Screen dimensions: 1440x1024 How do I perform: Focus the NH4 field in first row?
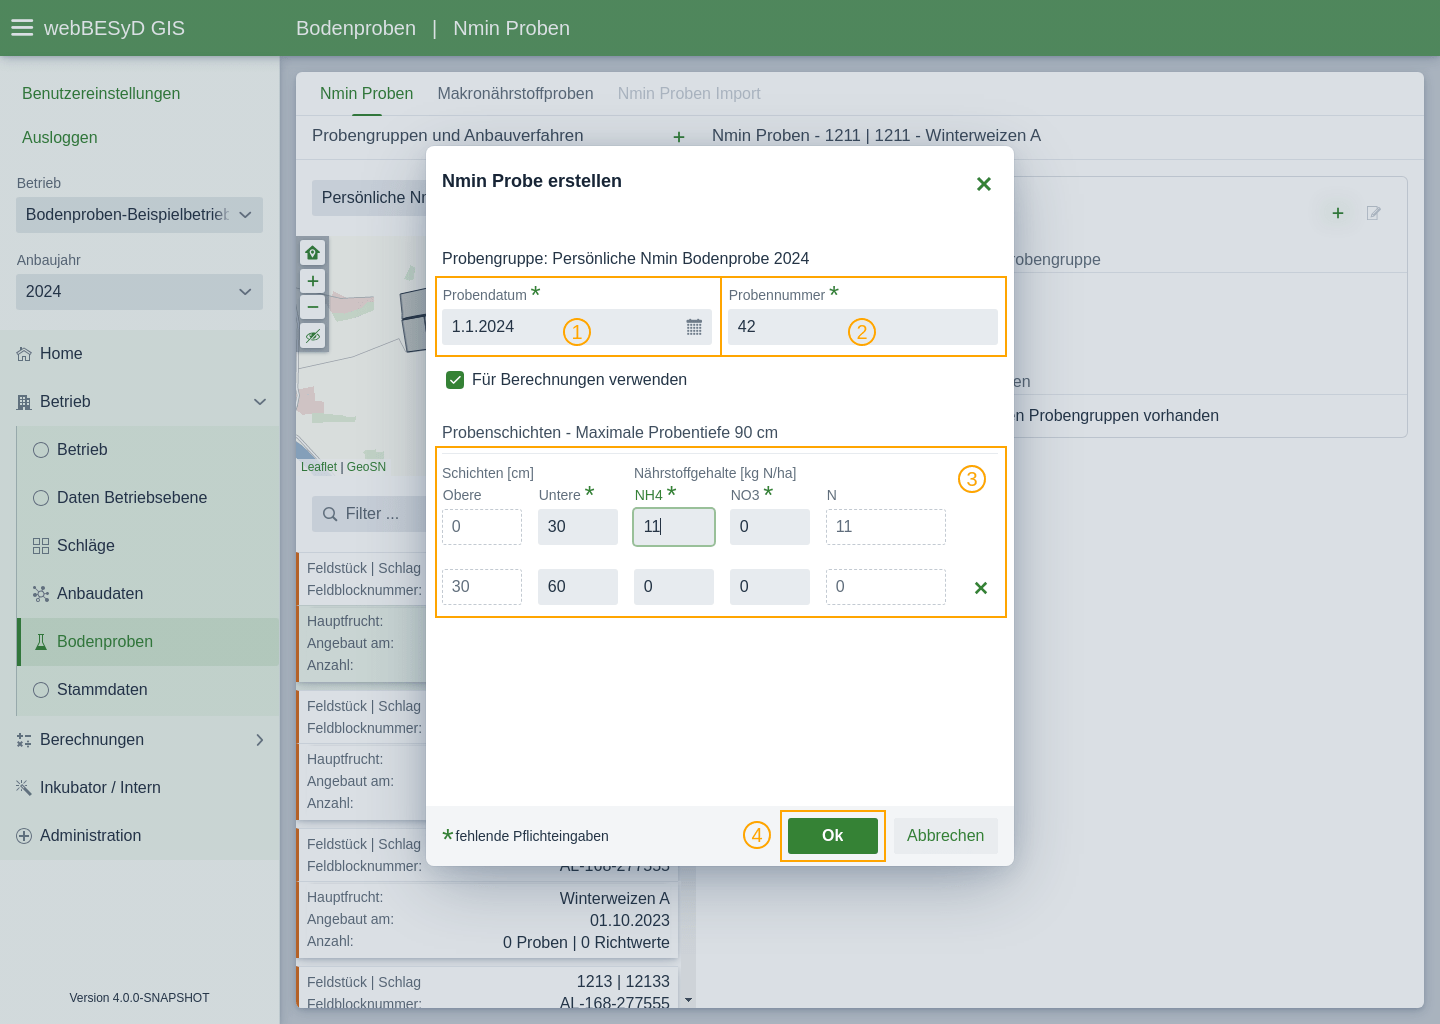point(674,527)
